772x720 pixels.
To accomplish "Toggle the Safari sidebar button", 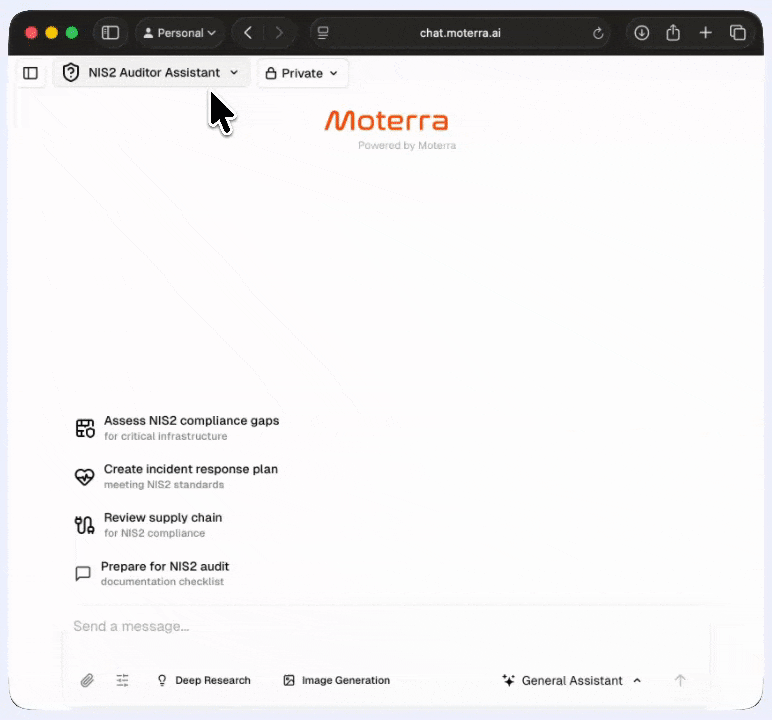I will point(110,33).
